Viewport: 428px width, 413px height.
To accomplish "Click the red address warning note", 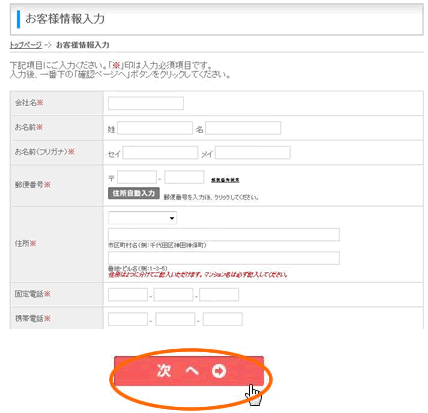I will [x=197, y=275].
